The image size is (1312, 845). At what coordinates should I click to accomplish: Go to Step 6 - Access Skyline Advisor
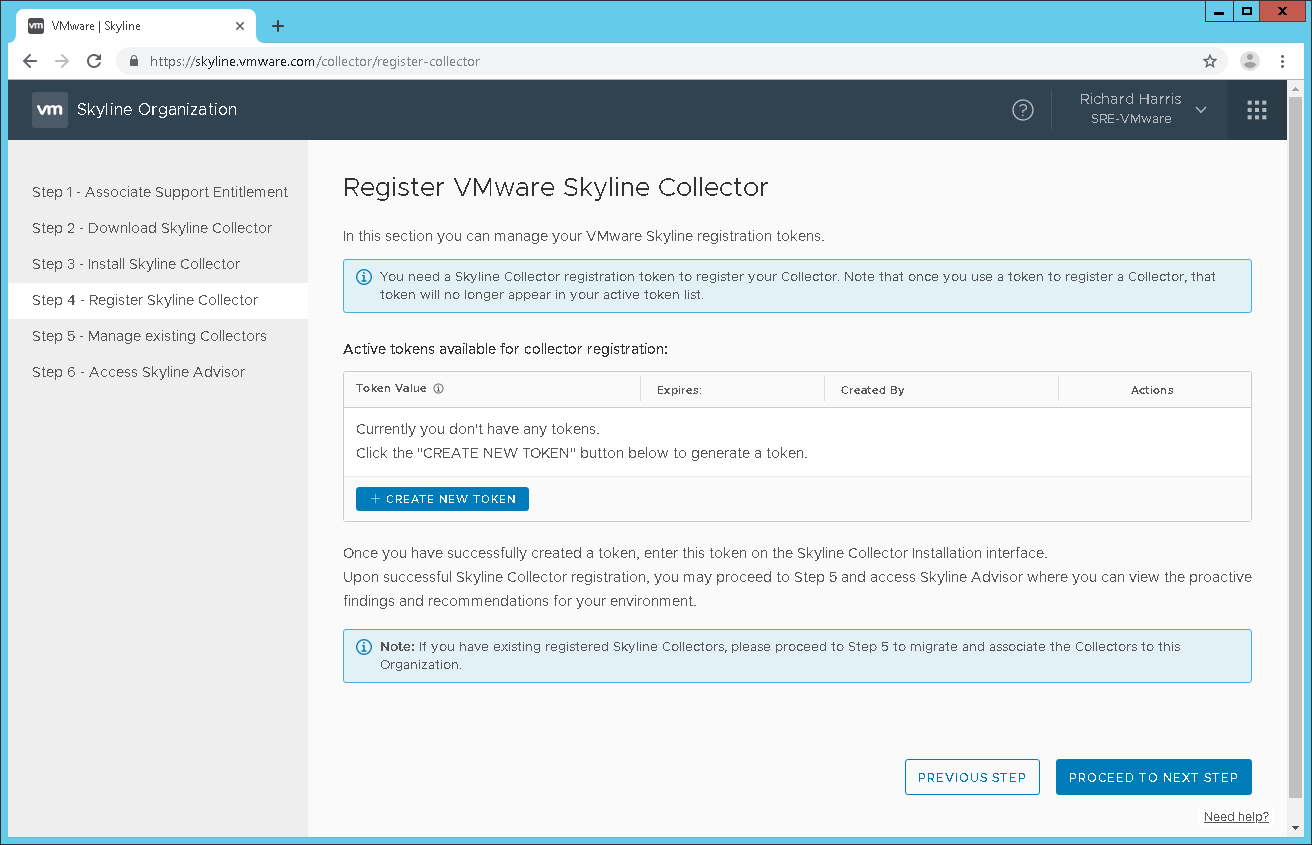pyautogui.click(x=138, y=372)
